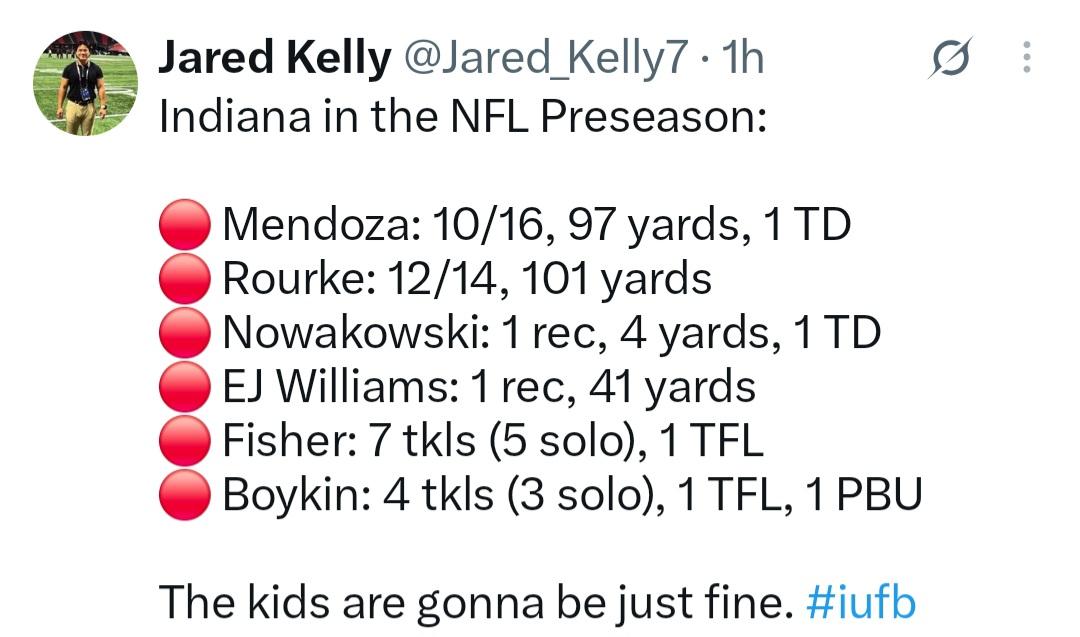
Task: Follow the #iufb hashtag
Action: (860, 603)
